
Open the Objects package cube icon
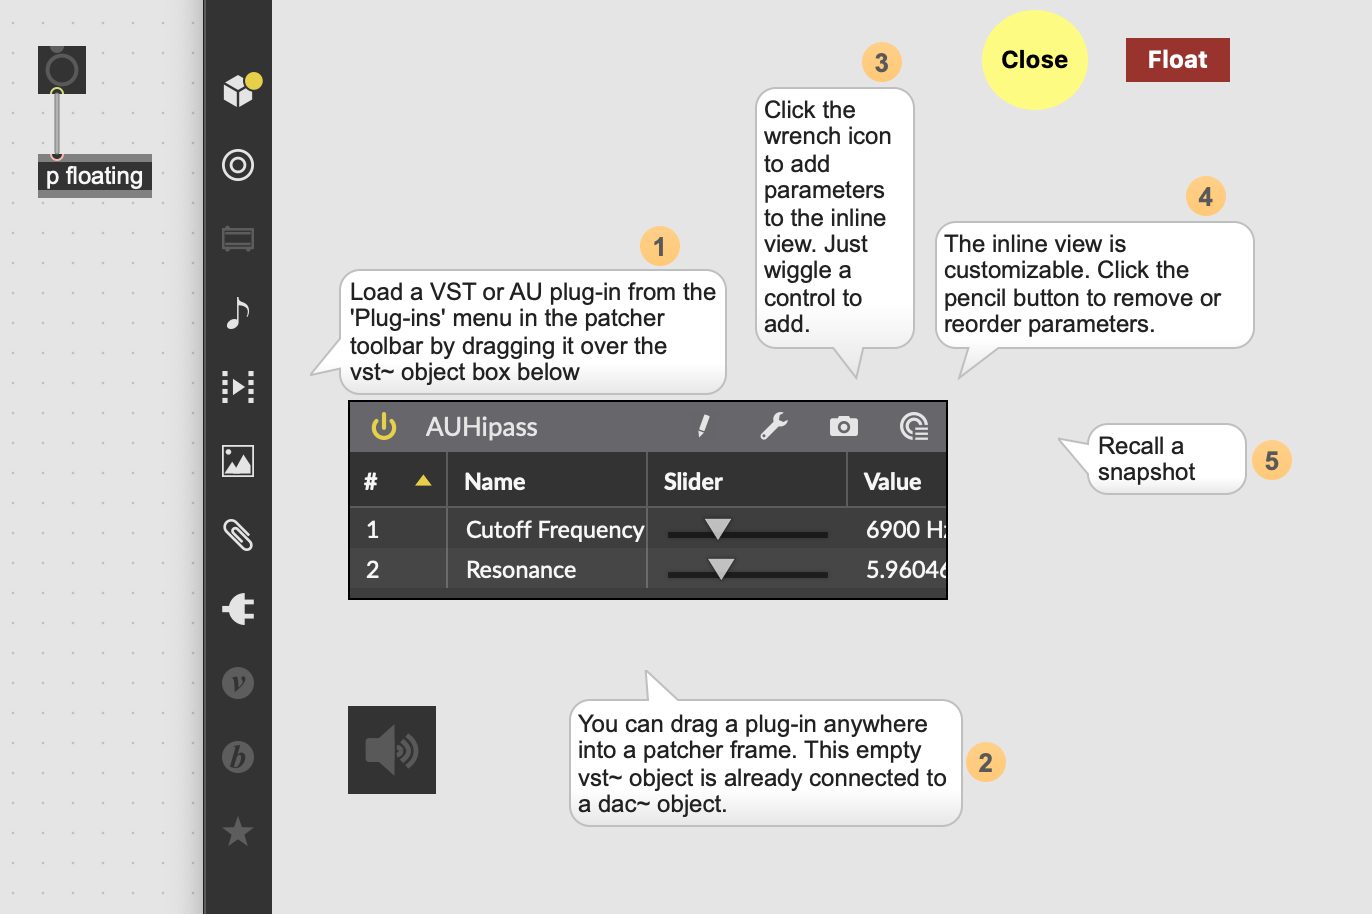coord(238,91)
